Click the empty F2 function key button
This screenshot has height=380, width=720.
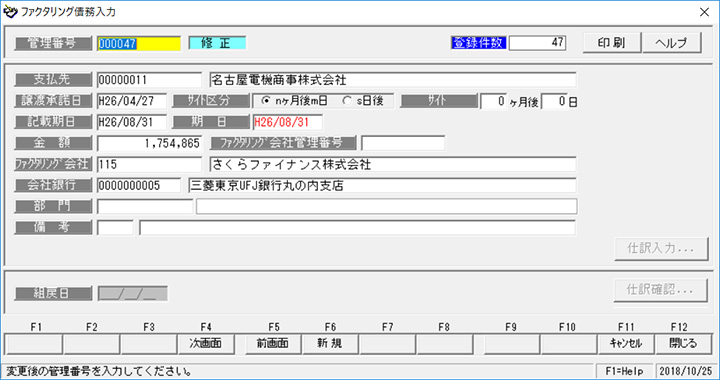pos(91,344)
